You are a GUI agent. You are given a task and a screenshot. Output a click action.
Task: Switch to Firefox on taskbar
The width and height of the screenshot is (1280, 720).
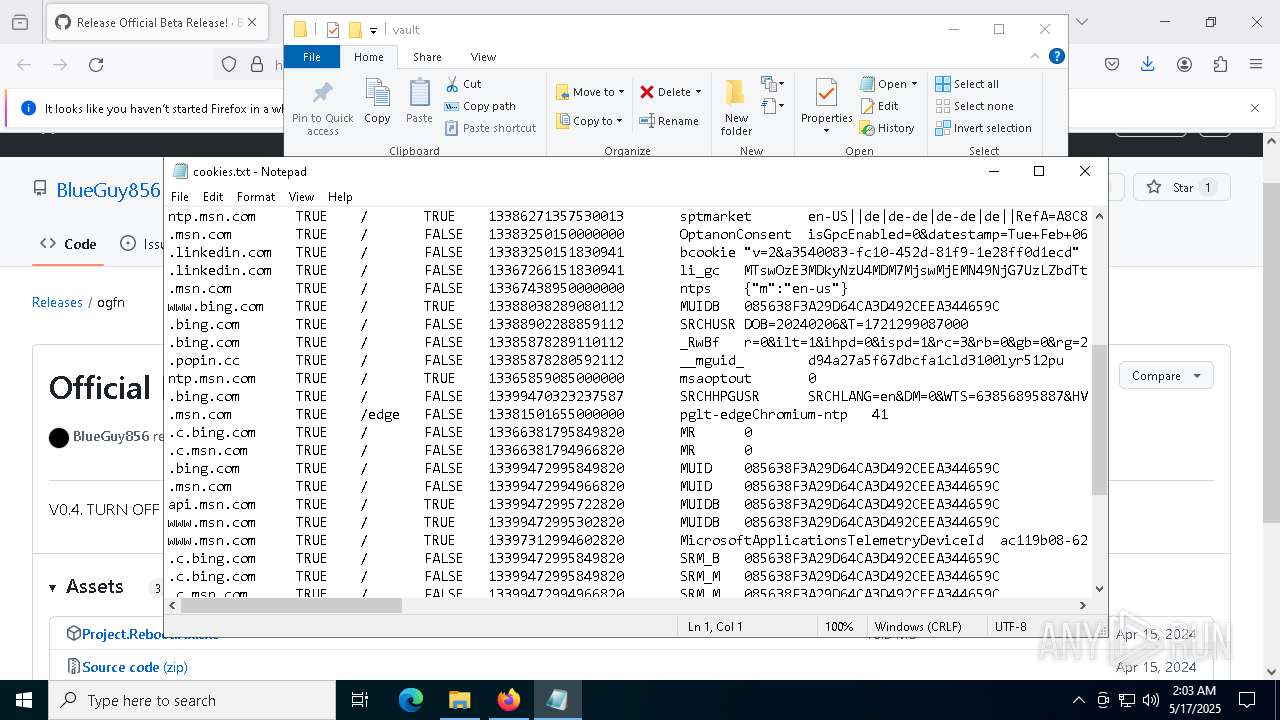[x=508, y=700]
